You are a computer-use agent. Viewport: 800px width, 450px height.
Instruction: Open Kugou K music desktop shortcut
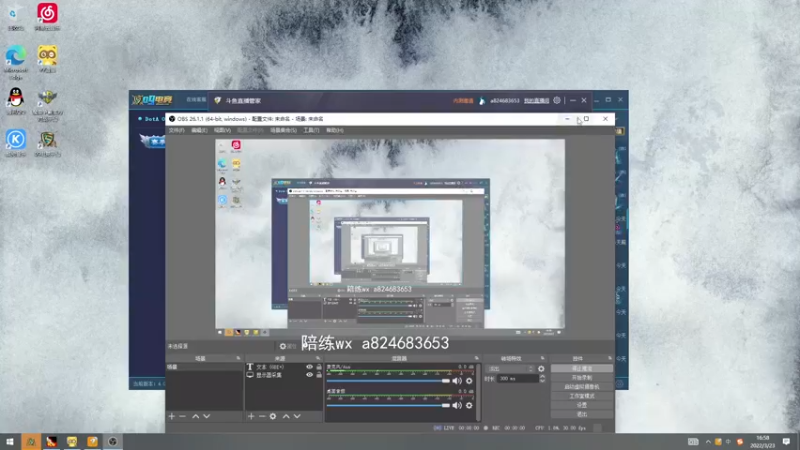[x=16, y=139]
